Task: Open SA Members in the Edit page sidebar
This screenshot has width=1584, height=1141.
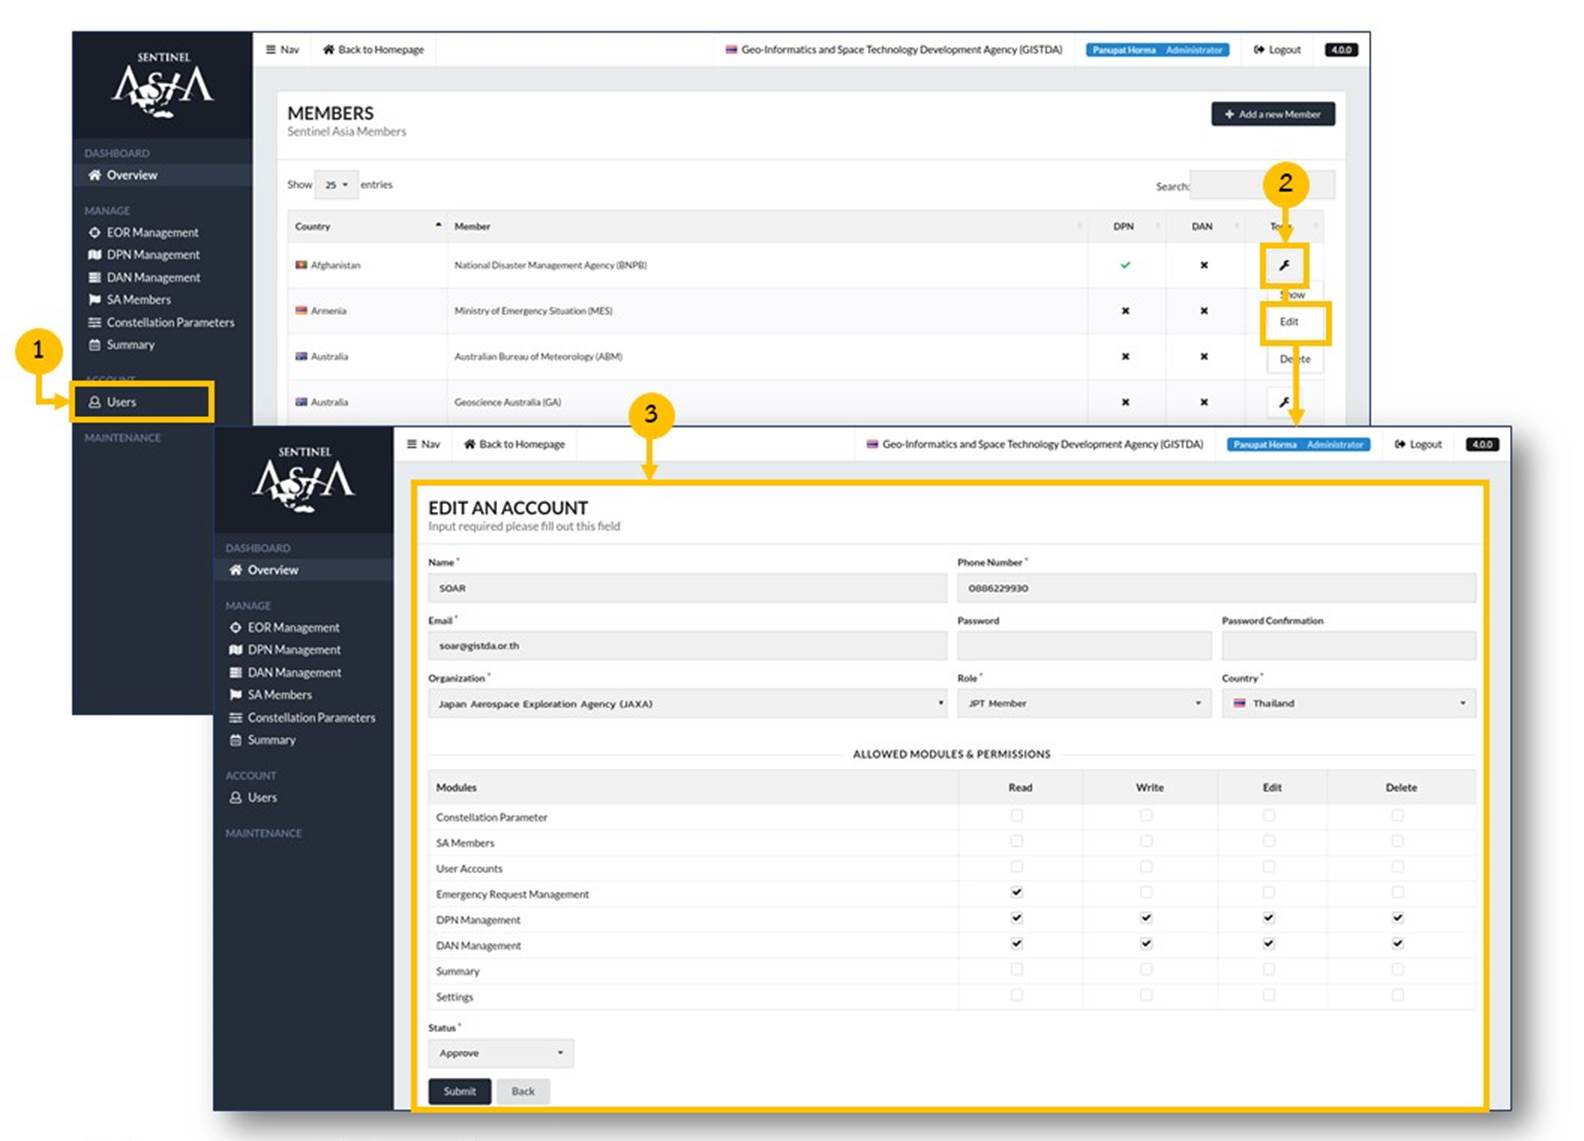Action: [279, 695]
